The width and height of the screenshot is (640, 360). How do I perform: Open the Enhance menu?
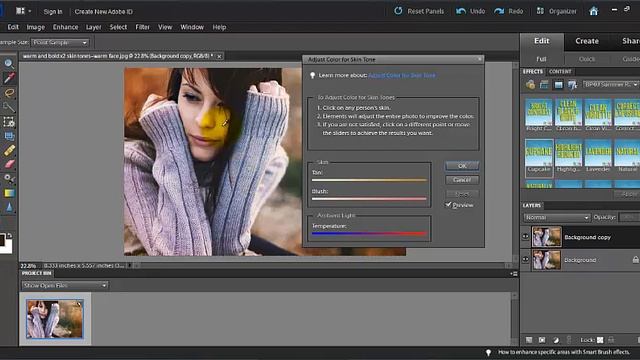click(x=65, y=27)
